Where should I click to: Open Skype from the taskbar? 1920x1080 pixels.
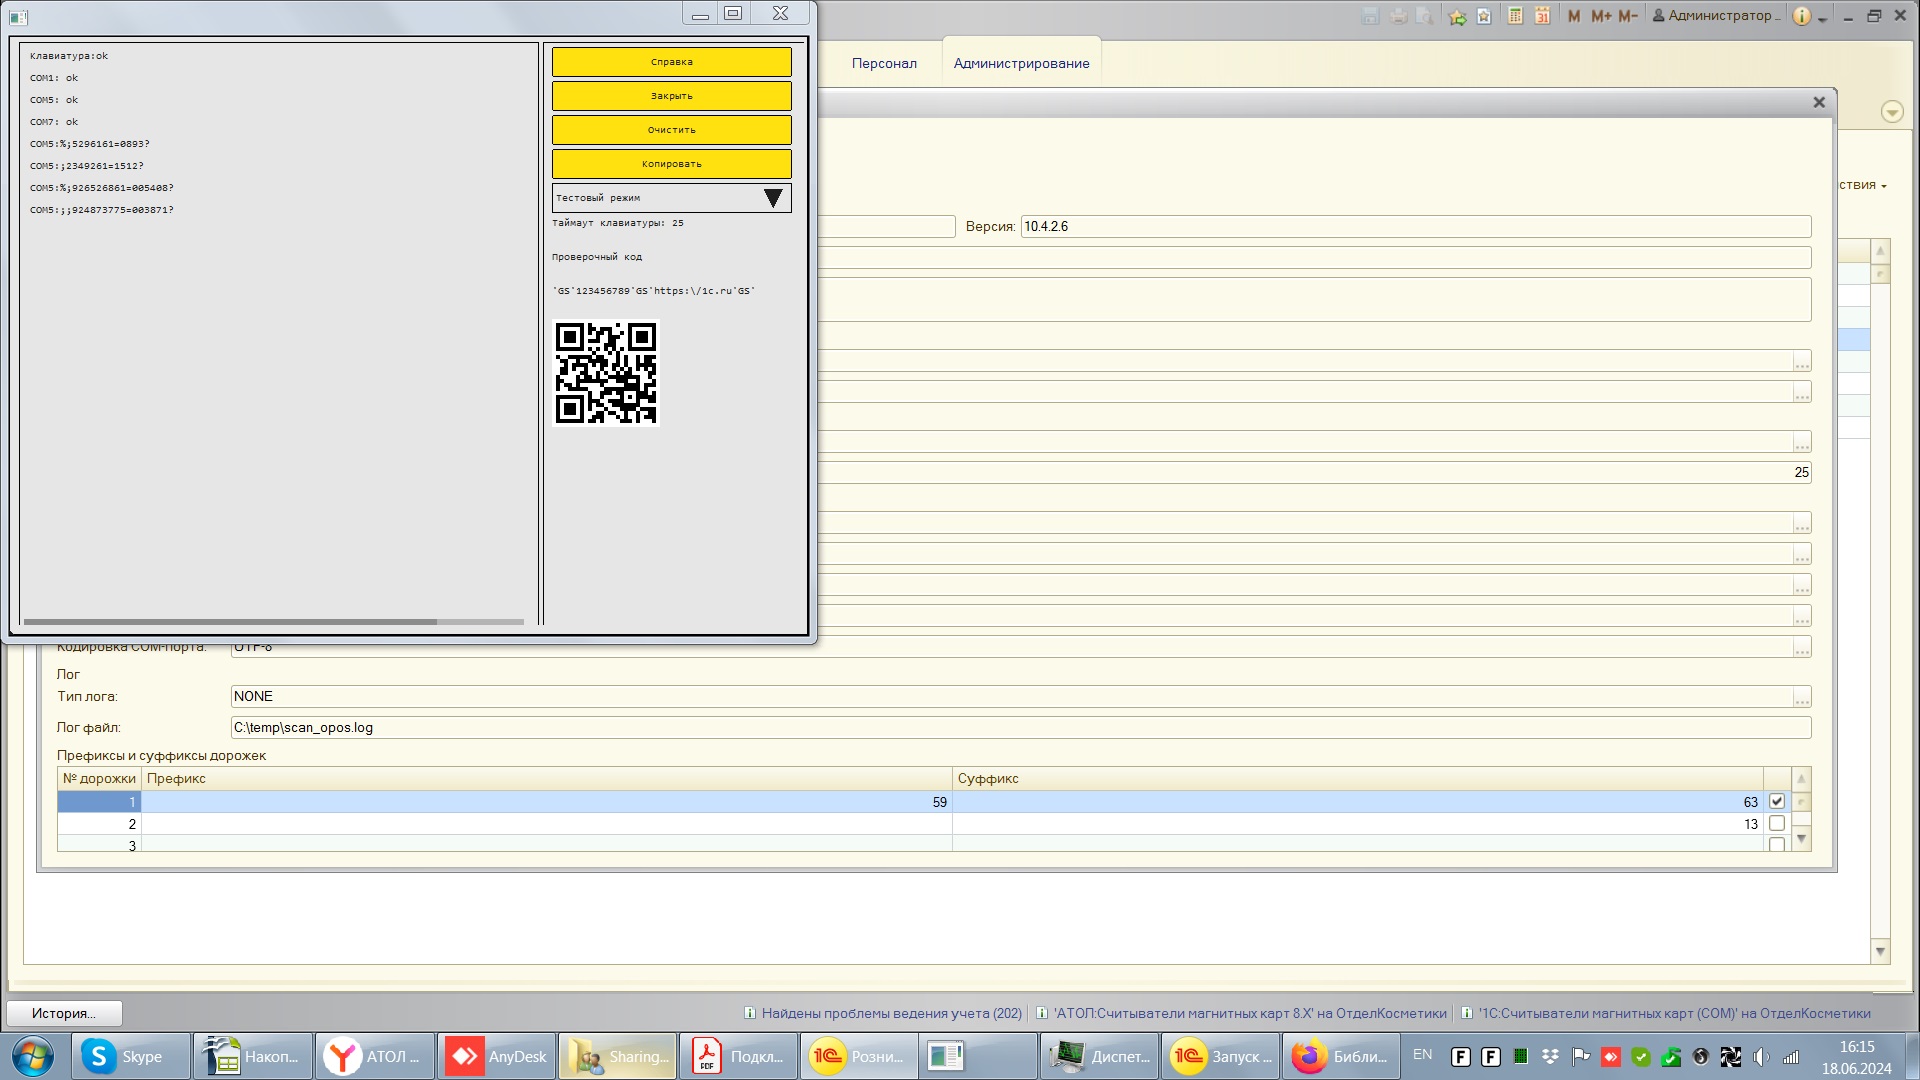130,1056
